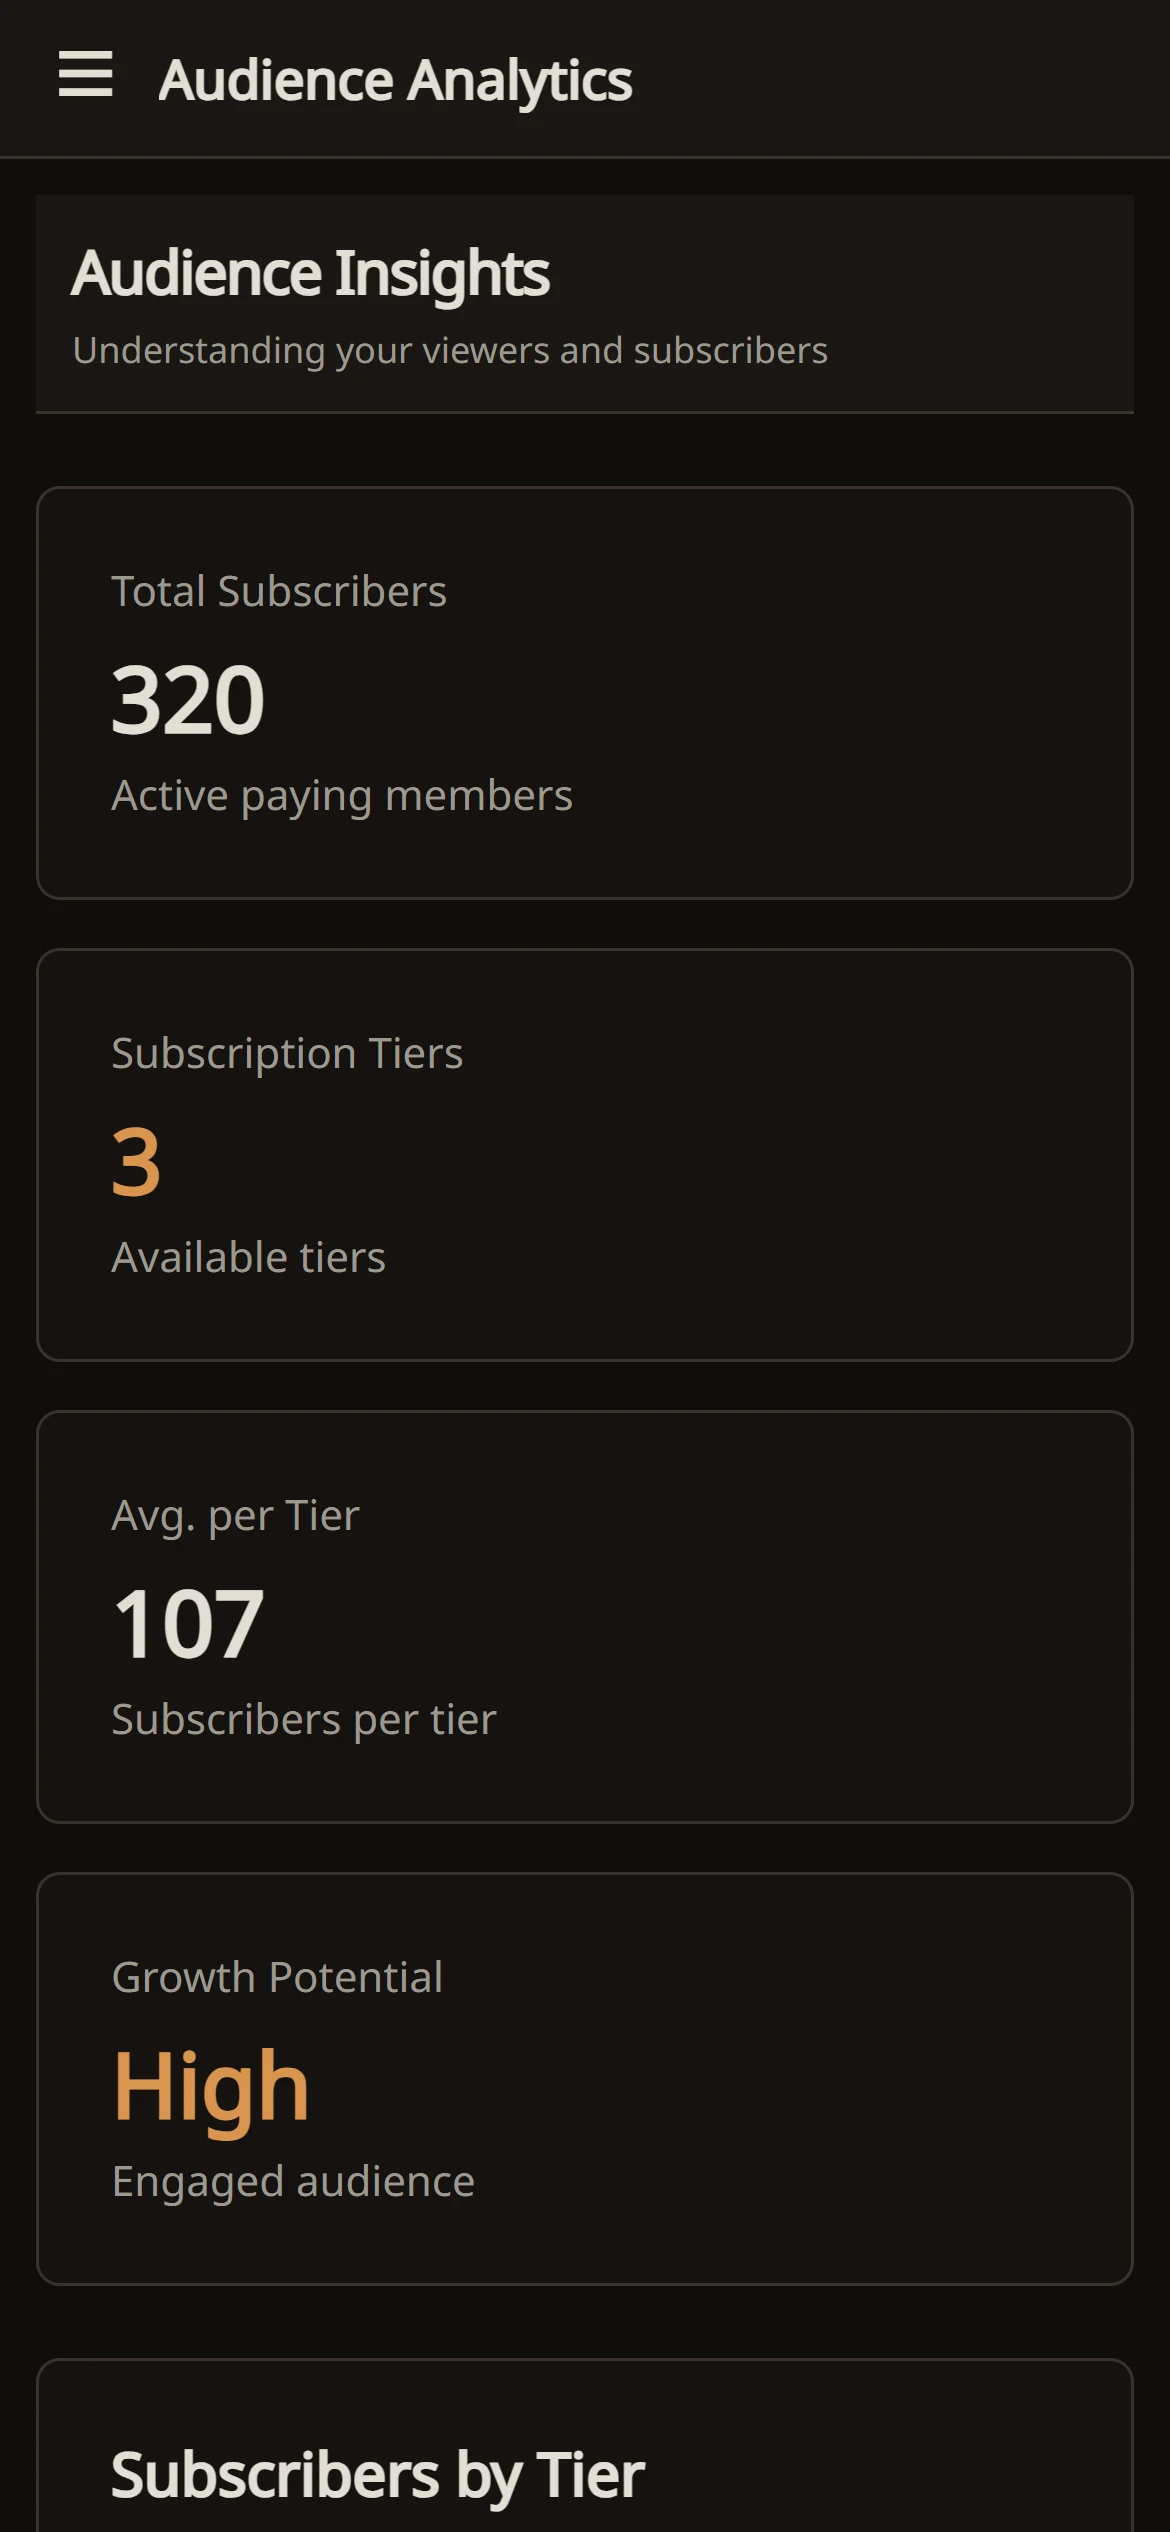
Task: Open the Total Subscribers card
Action: pos(585,693)
